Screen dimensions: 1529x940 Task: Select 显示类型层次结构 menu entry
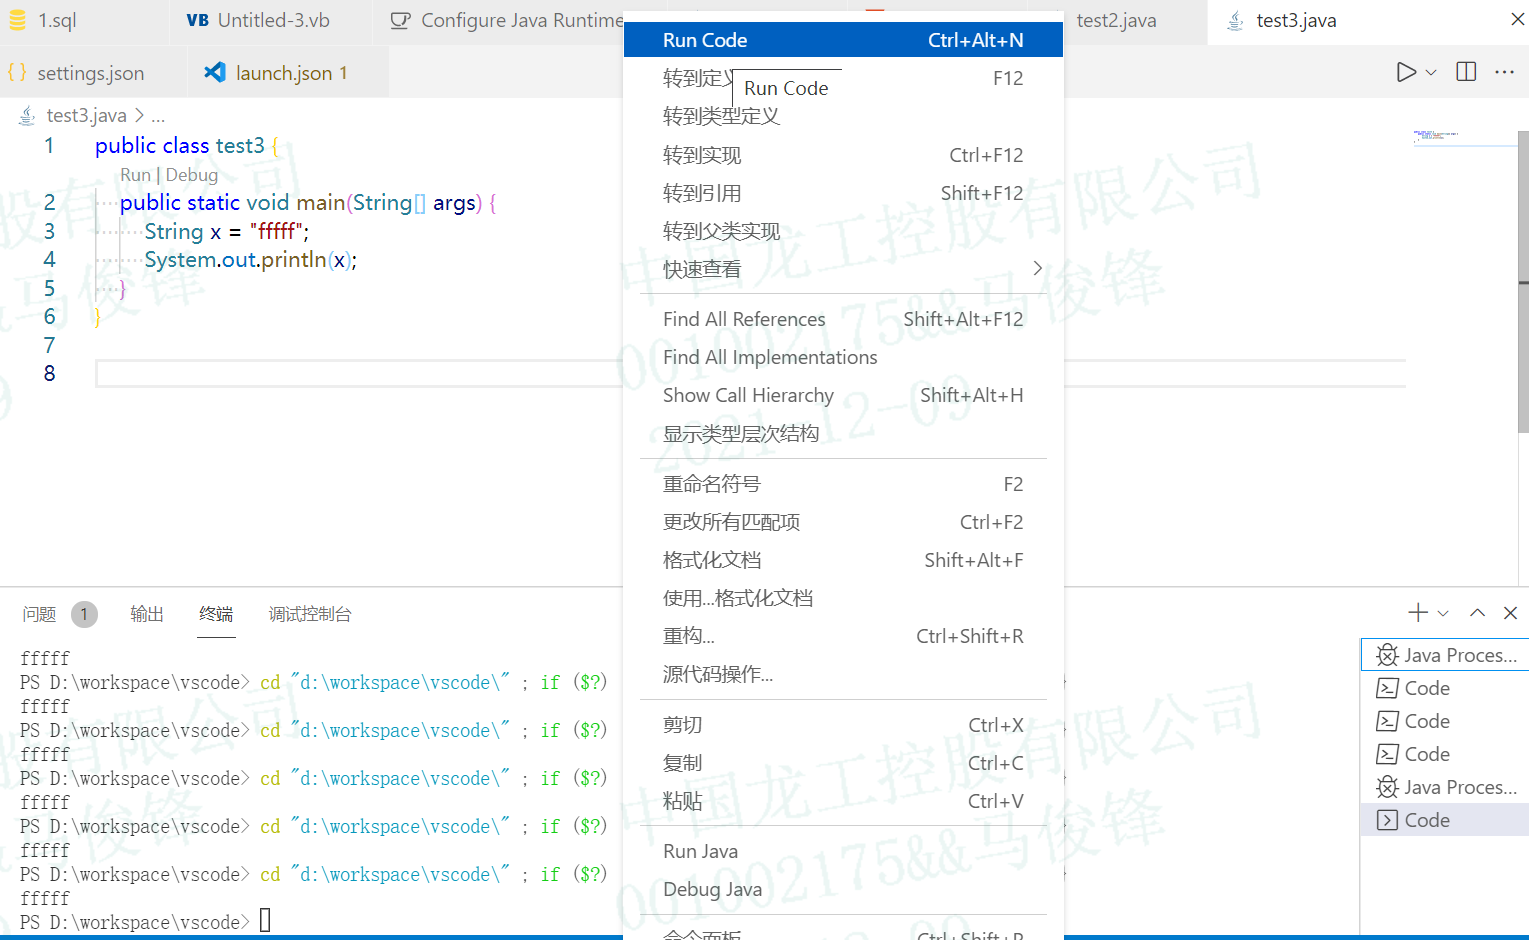tap(843, 433)
